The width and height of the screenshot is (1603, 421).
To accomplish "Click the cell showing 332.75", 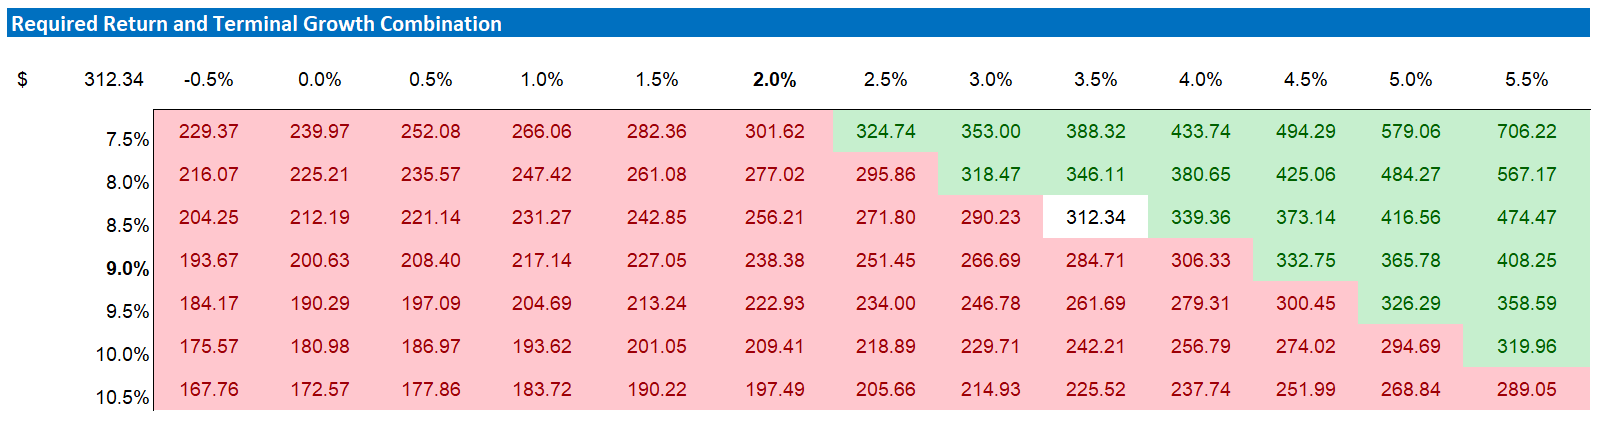I will pyautogui.click(x=1305, y=260).
